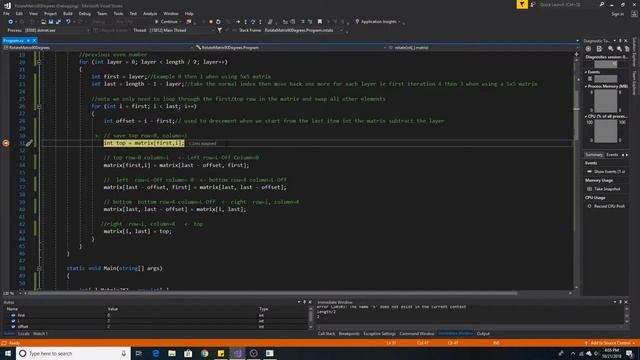Viewport: 640px width, 360px height.
Task: Switch to the Watch 1 tab
Action: pos(40,334)
